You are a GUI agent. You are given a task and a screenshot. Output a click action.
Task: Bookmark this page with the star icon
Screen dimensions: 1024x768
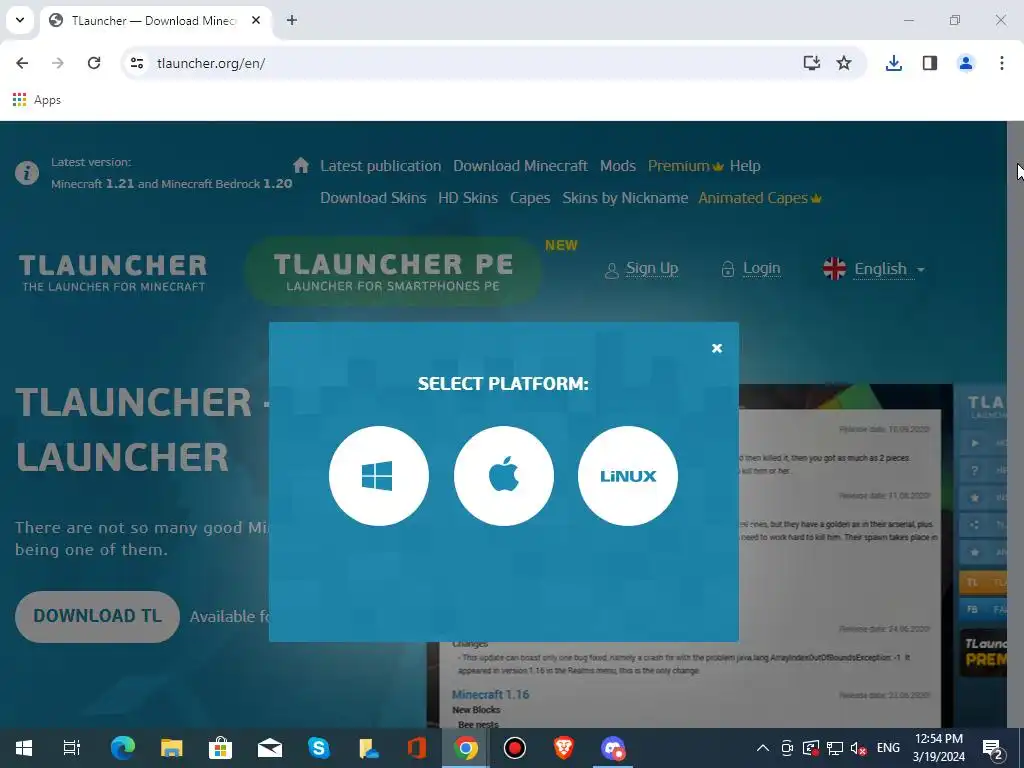(844, 63)
